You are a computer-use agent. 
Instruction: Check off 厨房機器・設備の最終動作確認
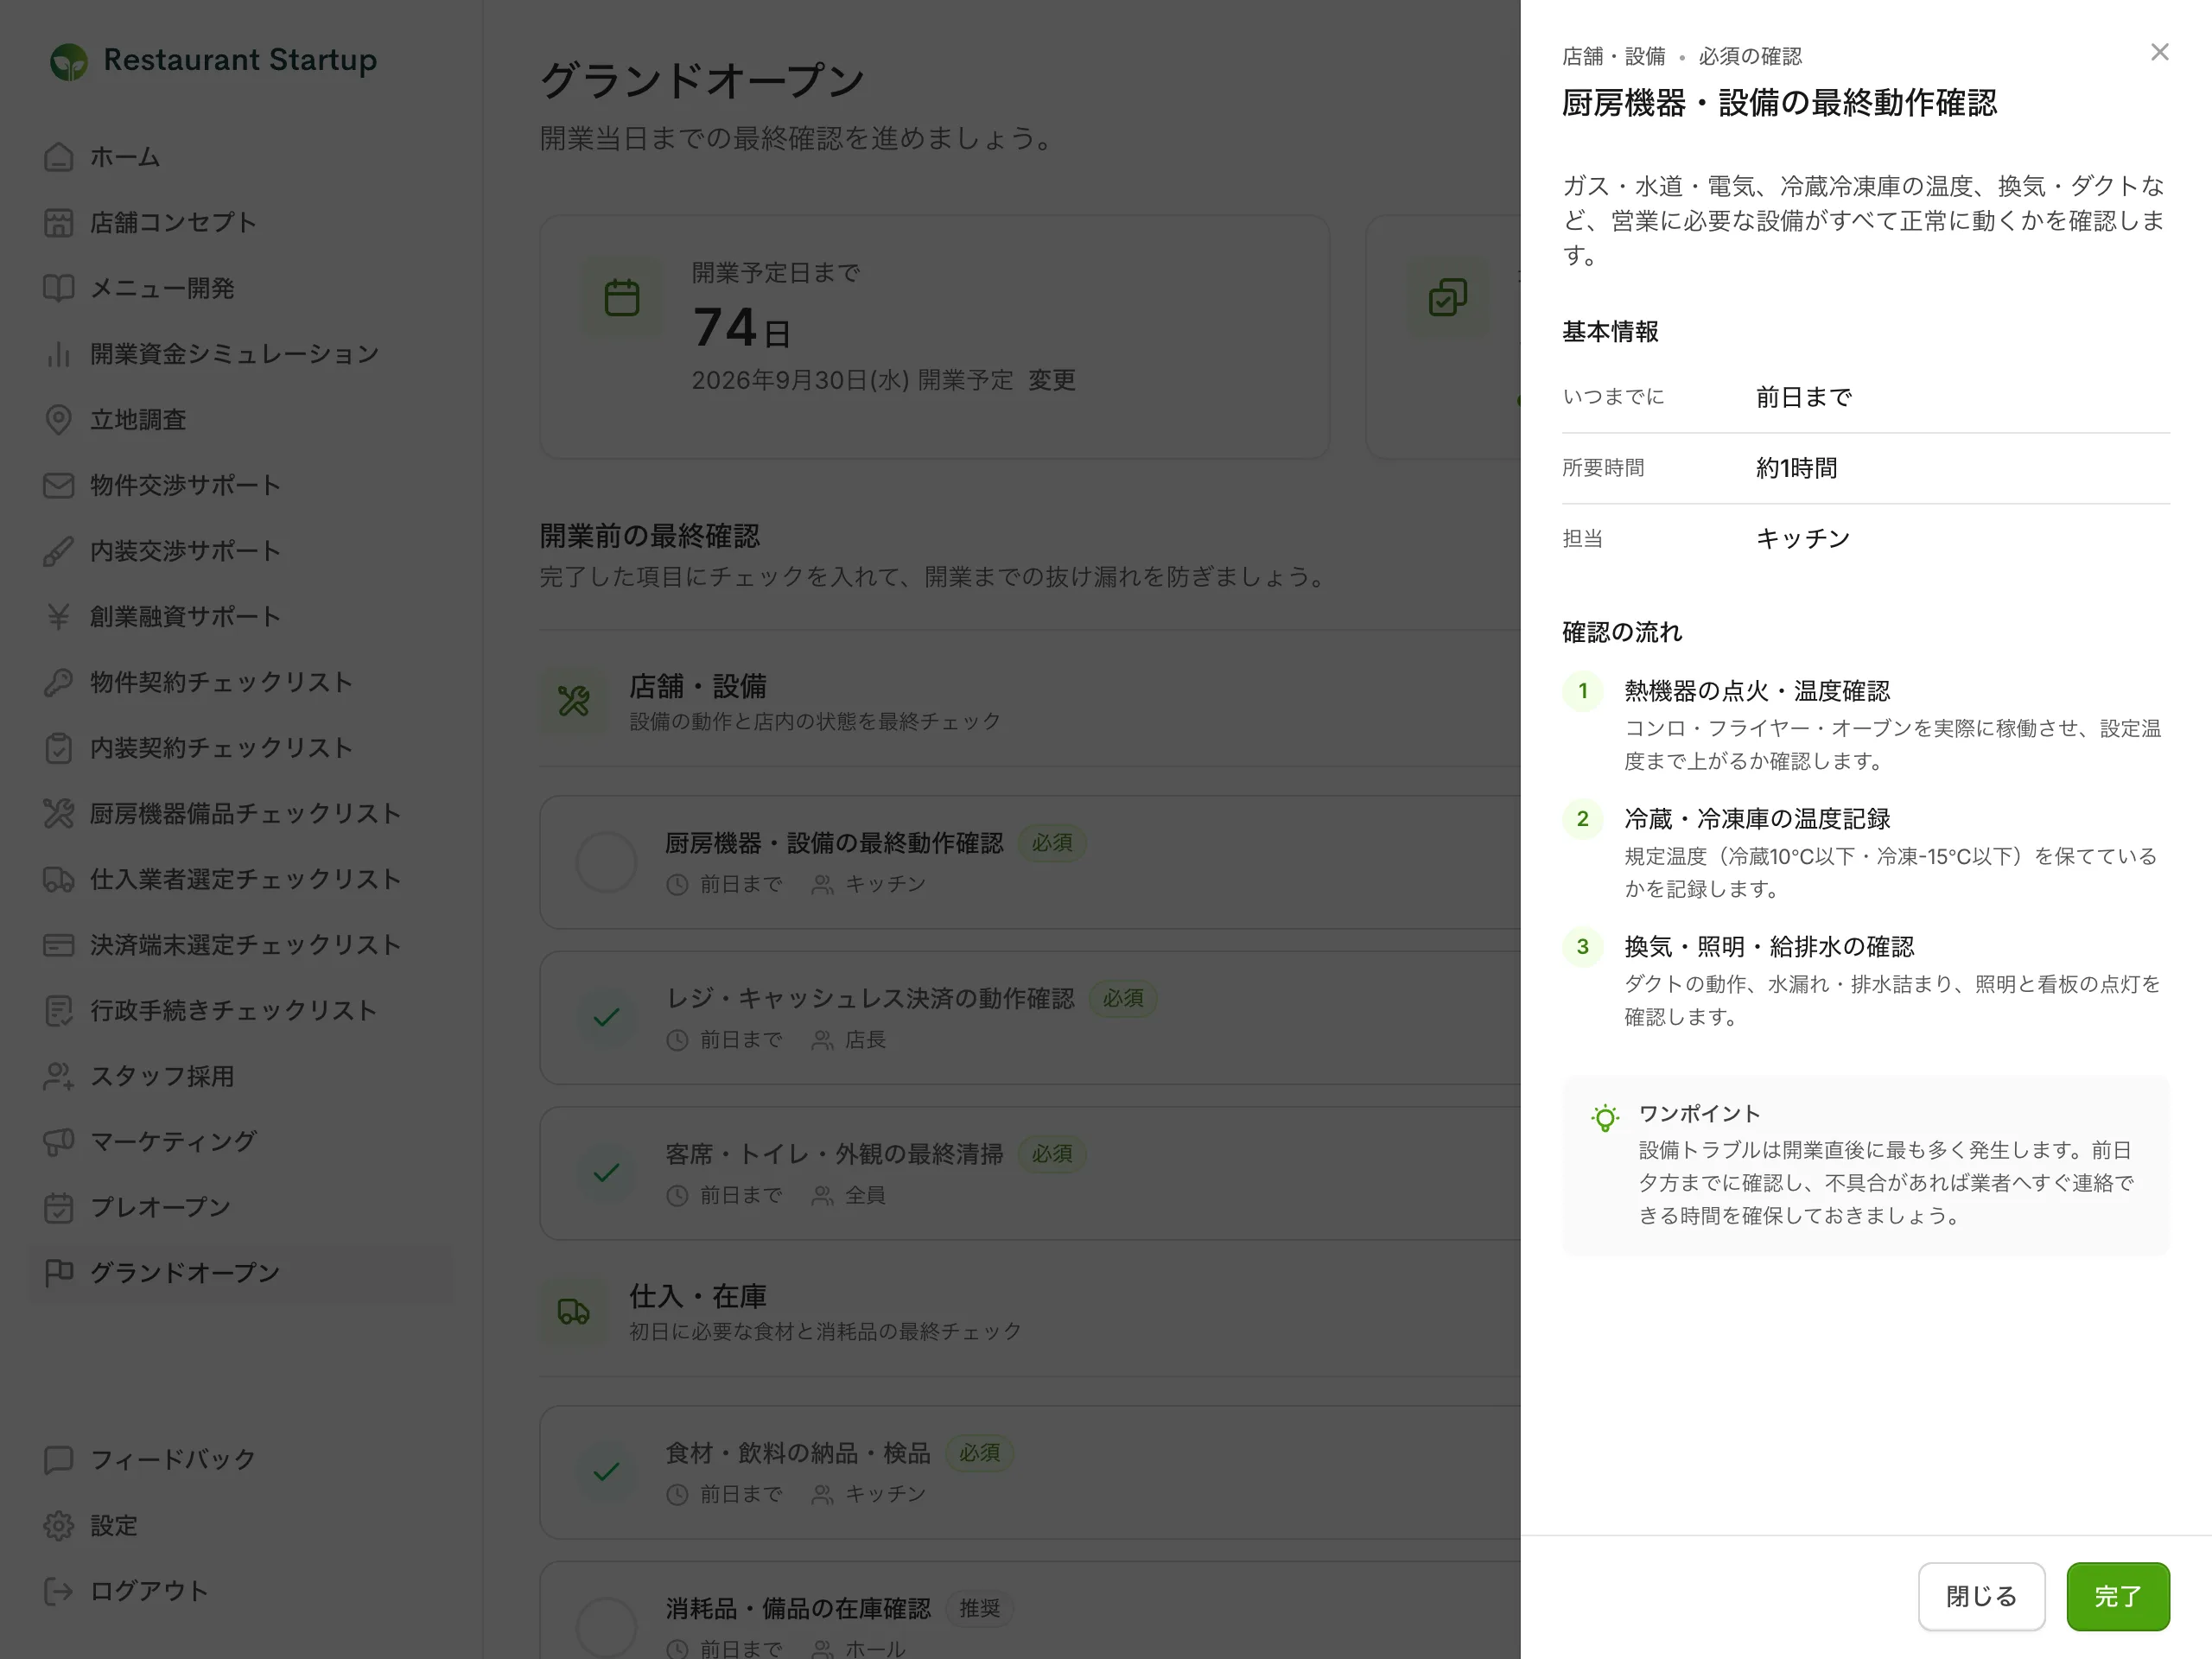607,862
